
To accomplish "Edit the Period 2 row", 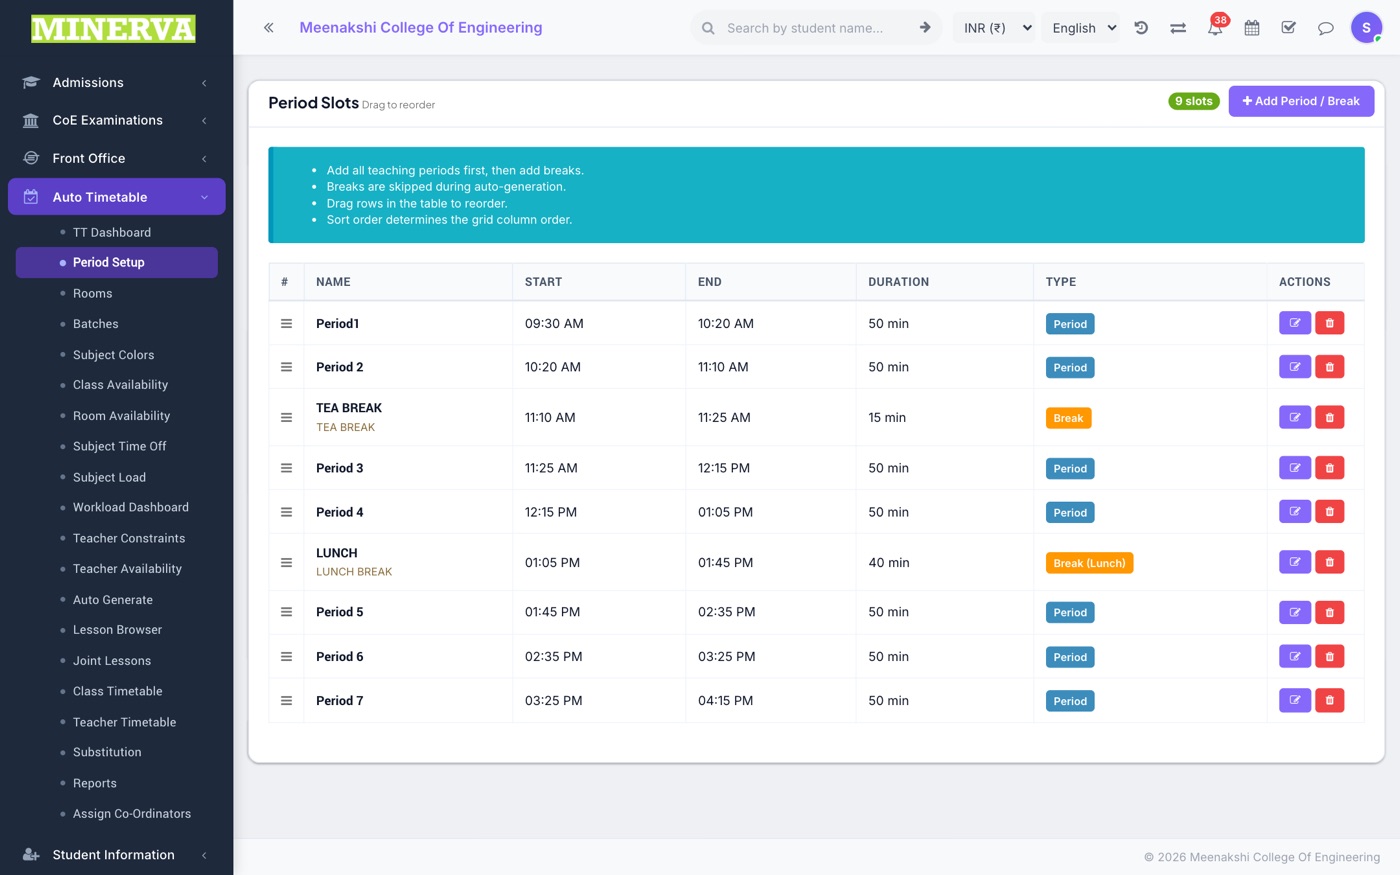I will (1295, 367).
